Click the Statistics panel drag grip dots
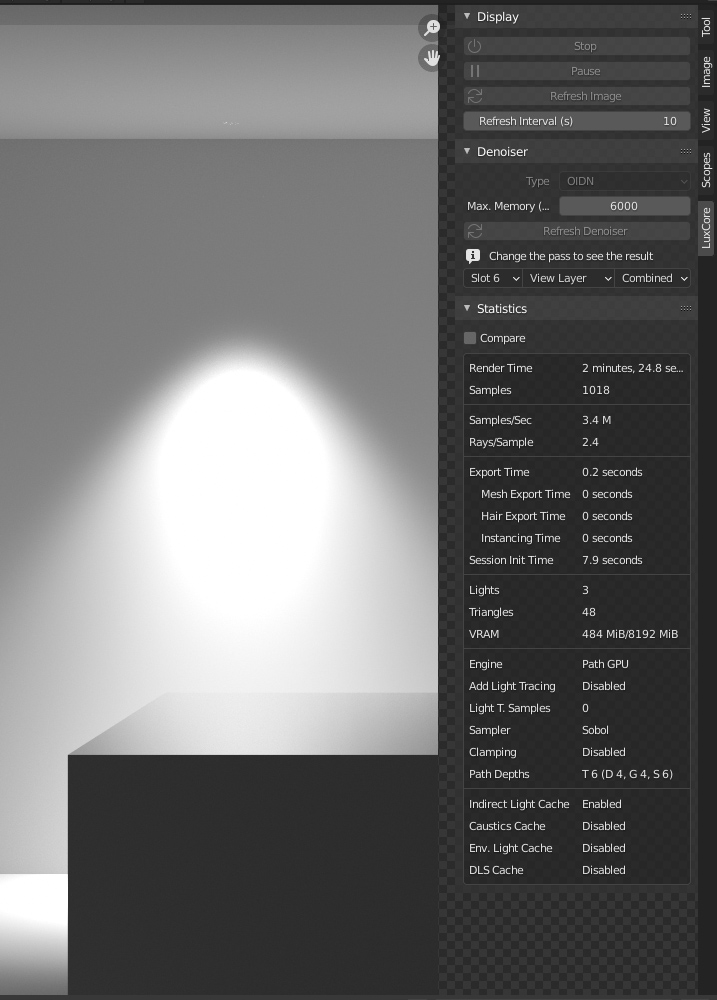The height and width of the screenshot is (1000, 717). tap(685, 308)
